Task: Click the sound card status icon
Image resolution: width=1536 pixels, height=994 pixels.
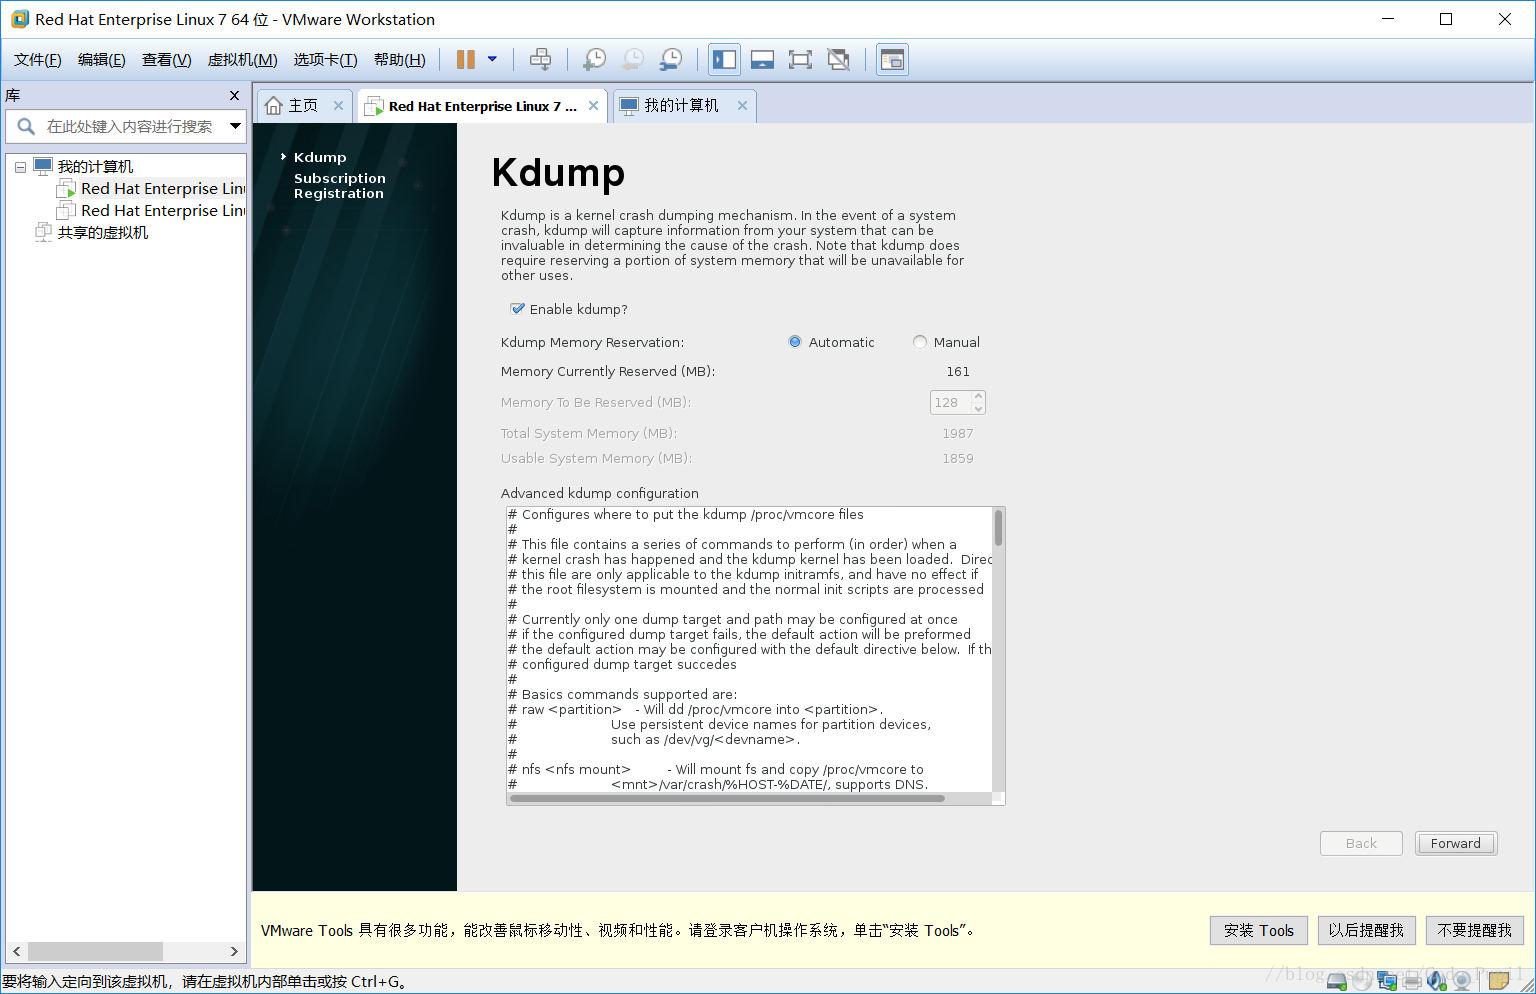Action: coord(1437,982)
